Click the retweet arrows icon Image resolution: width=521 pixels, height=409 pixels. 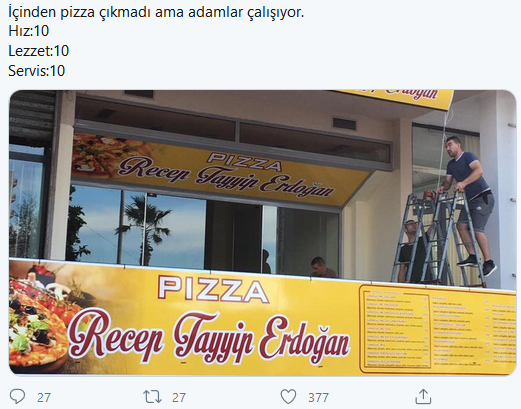[x=152, y=397]
